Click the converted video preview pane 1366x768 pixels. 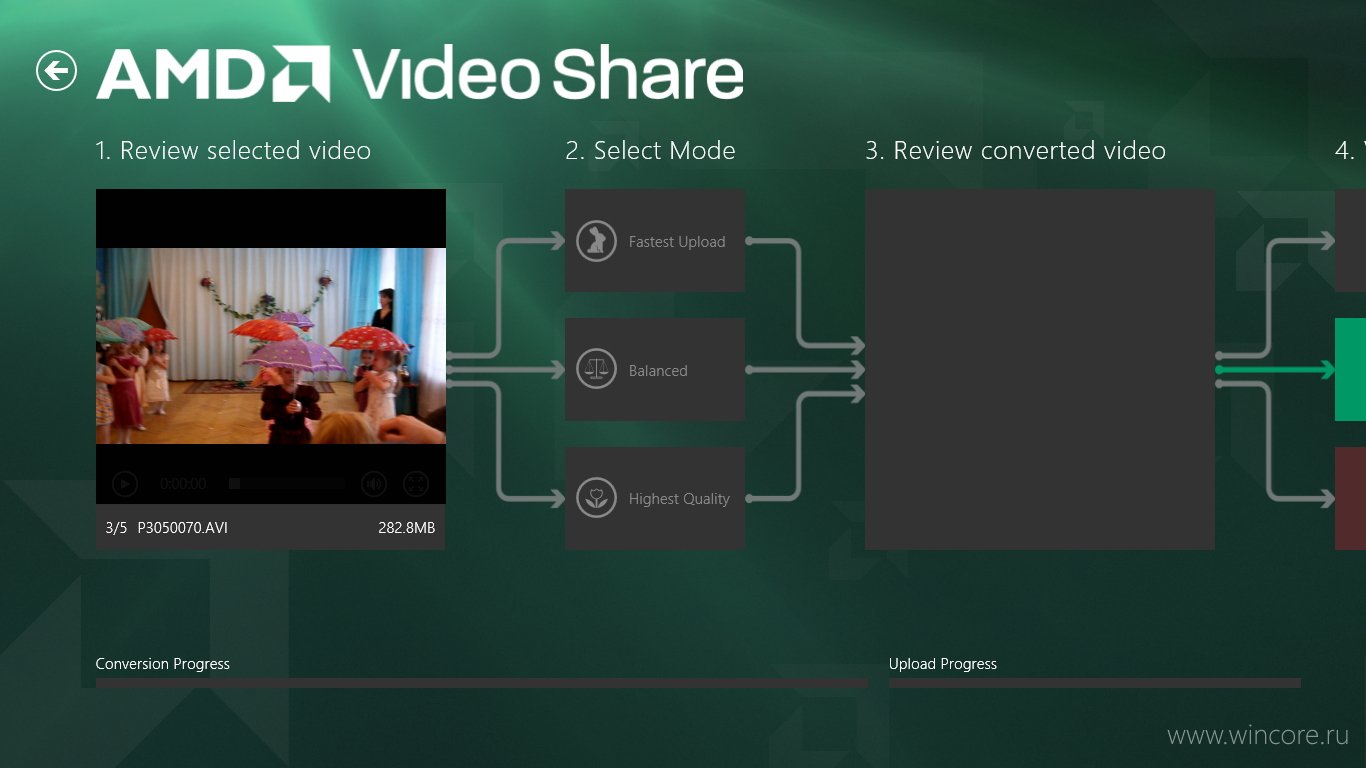click(1040, 369)
